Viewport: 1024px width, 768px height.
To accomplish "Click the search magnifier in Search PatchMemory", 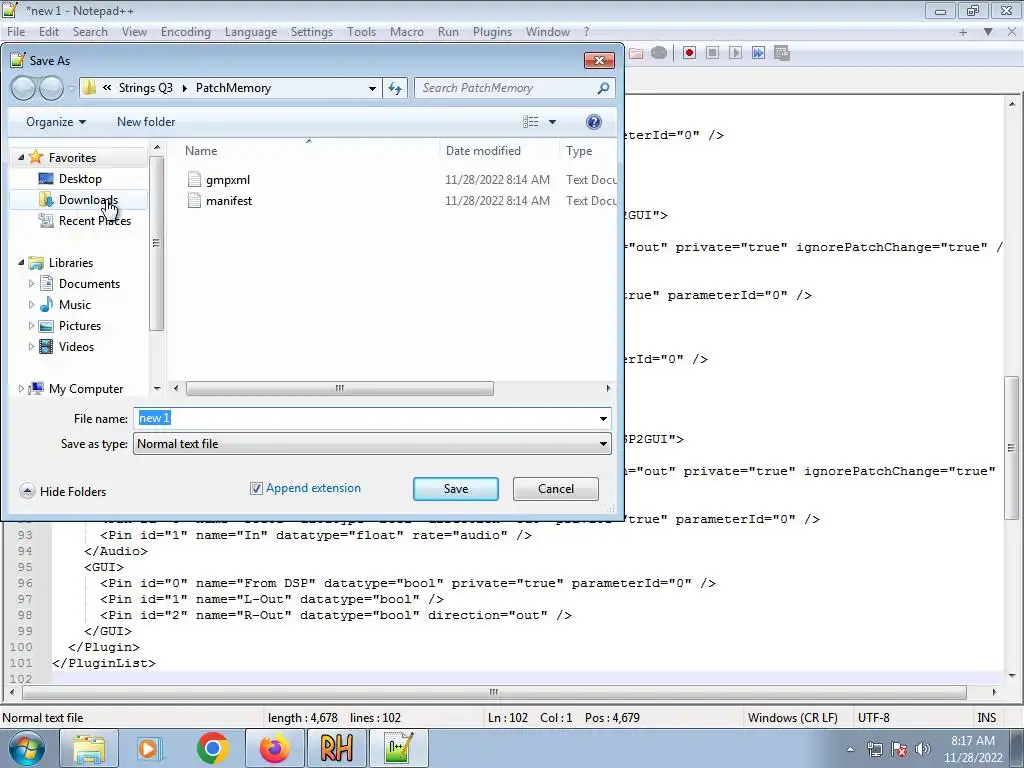I will point(603,88).
